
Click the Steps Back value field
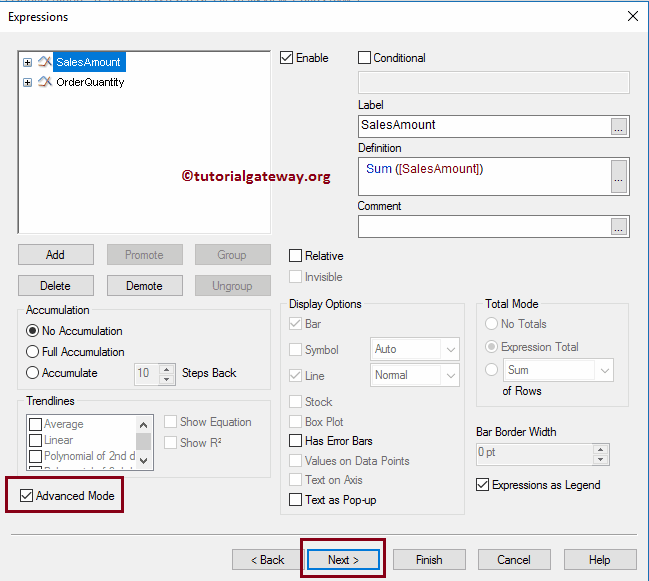click(147, 374)
